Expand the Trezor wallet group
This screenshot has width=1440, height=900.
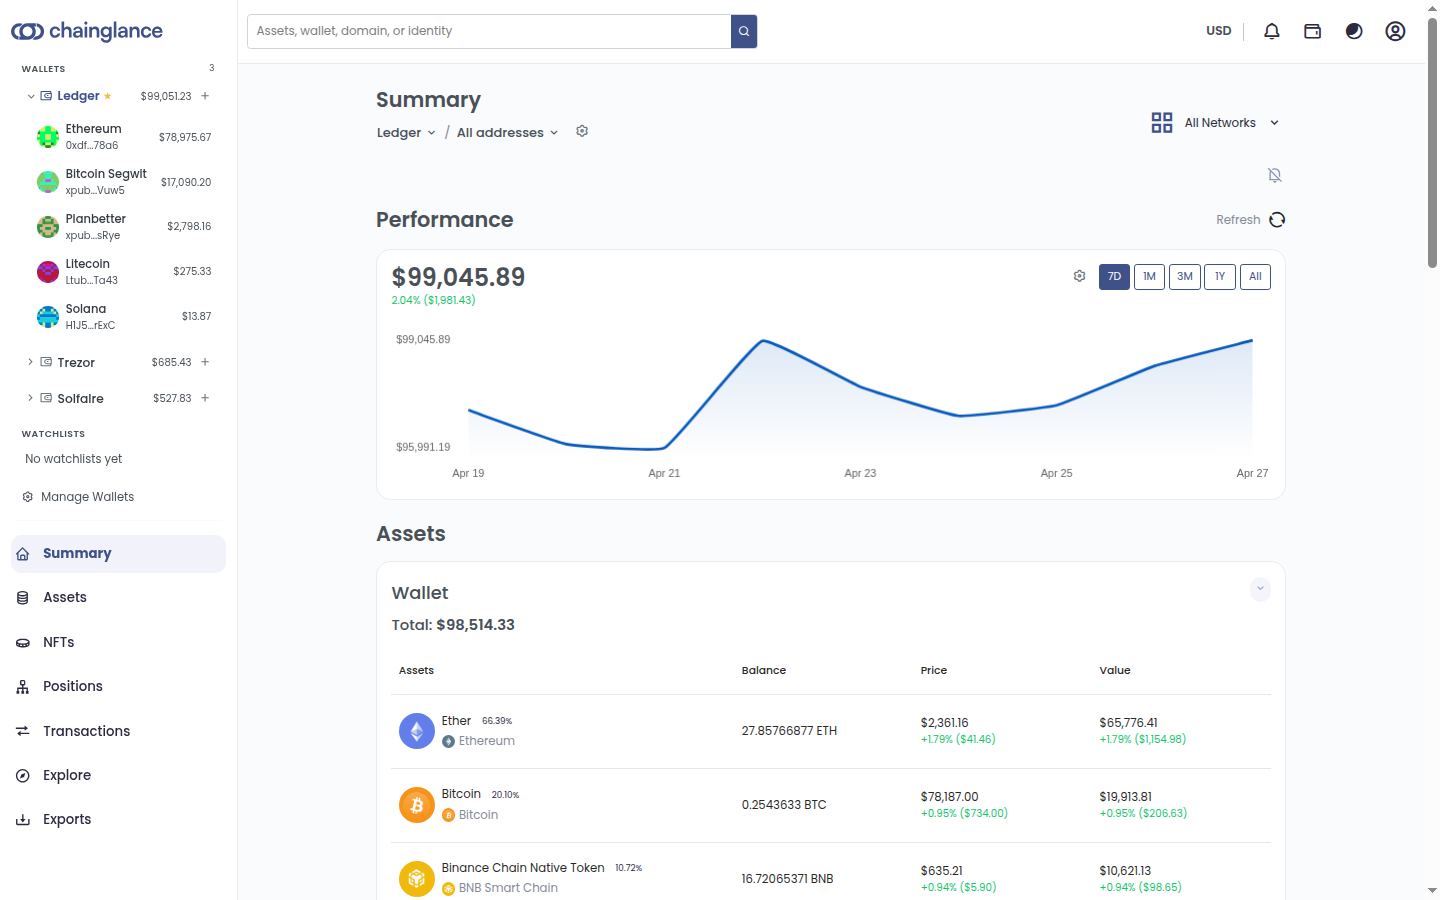[31, 362]
